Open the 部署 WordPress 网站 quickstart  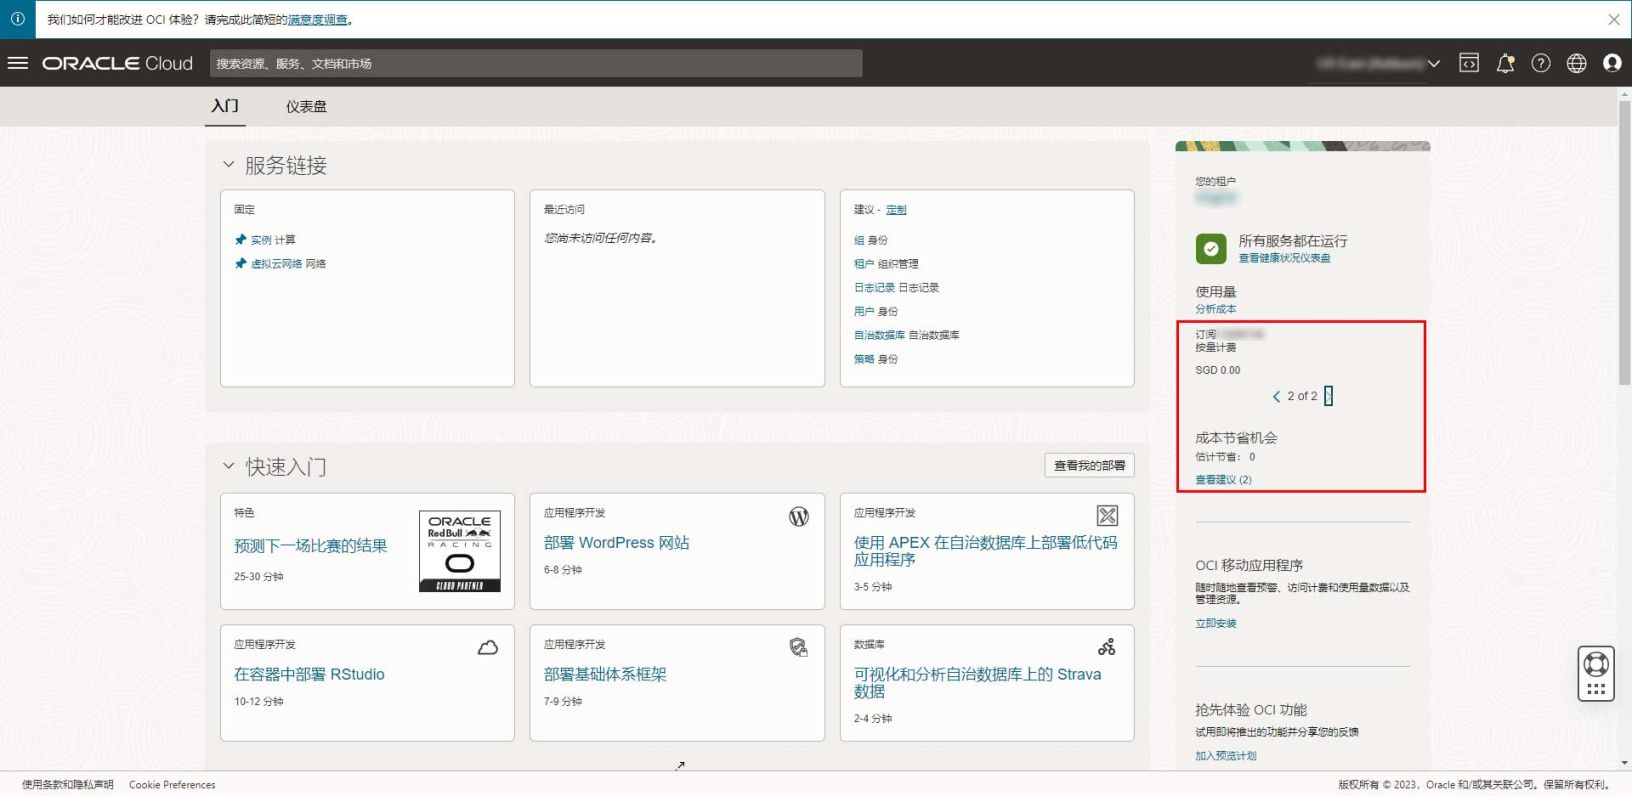coord(616,543)
